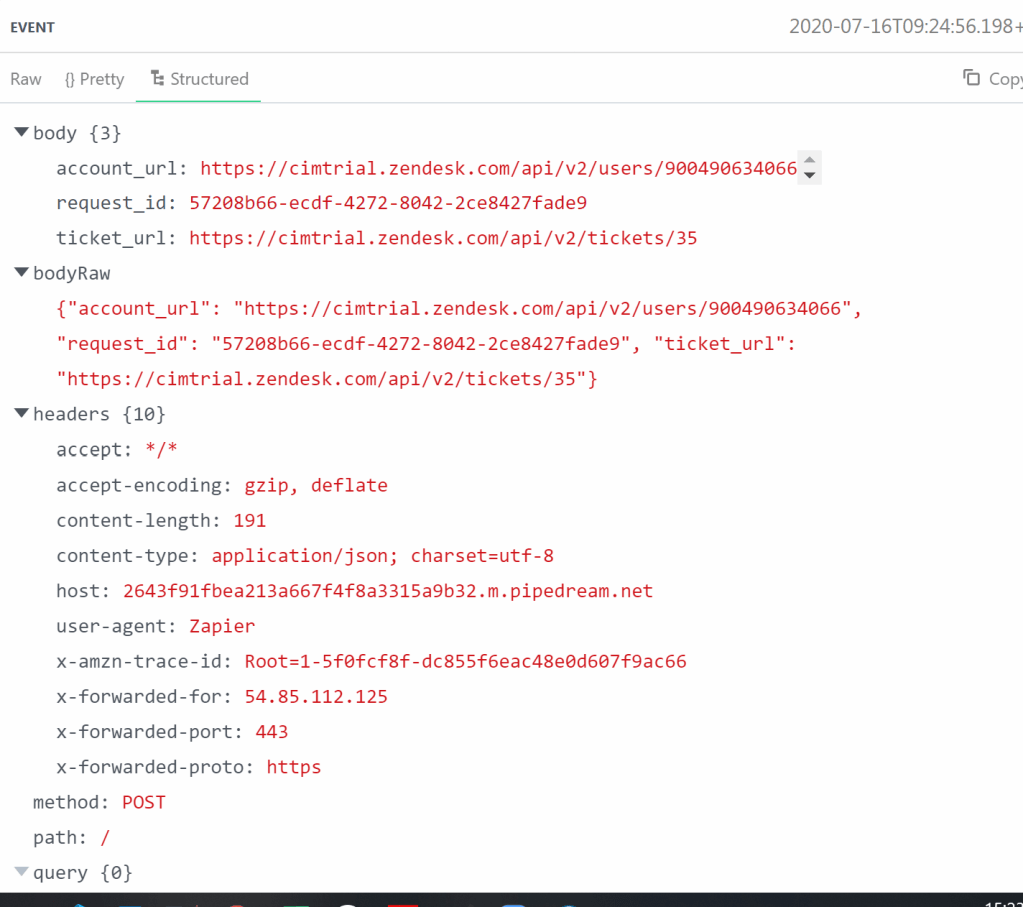Image resolution: width=1023 pixels, height=907 pixels.
Task: Click up arrow beside account_url value
Action: (810, 160)
